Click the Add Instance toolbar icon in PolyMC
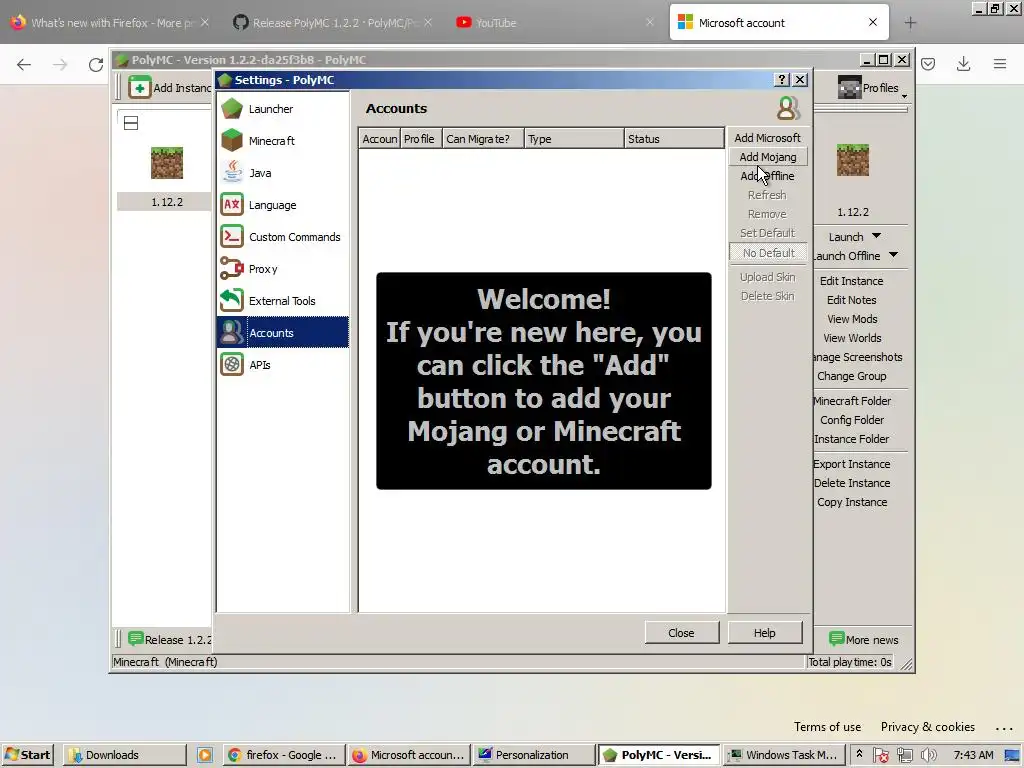This screenshot has width=1024, height=768. click(x=139, y=88)
